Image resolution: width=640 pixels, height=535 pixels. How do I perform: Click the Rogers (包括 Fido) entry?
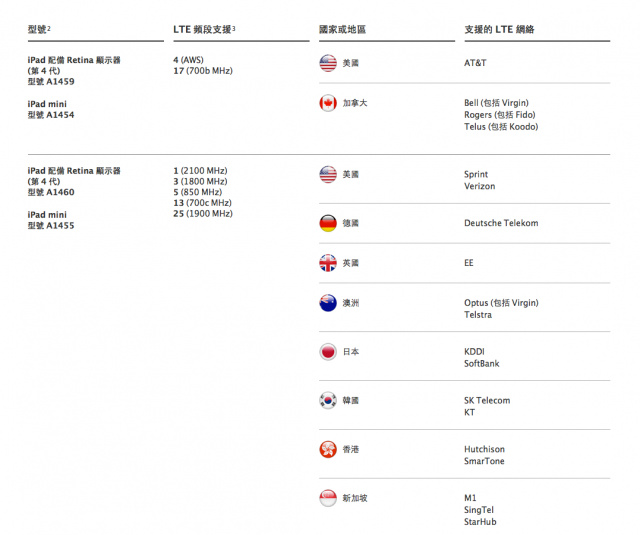[x=500, y=115]
